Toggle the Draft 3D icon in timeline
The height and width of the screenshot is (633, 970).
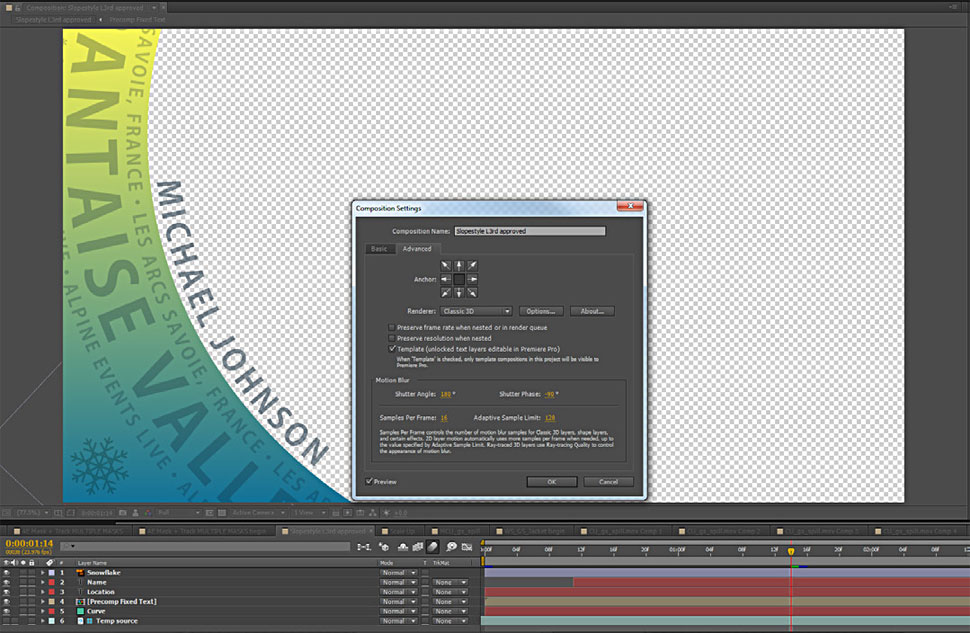point(386,547)
